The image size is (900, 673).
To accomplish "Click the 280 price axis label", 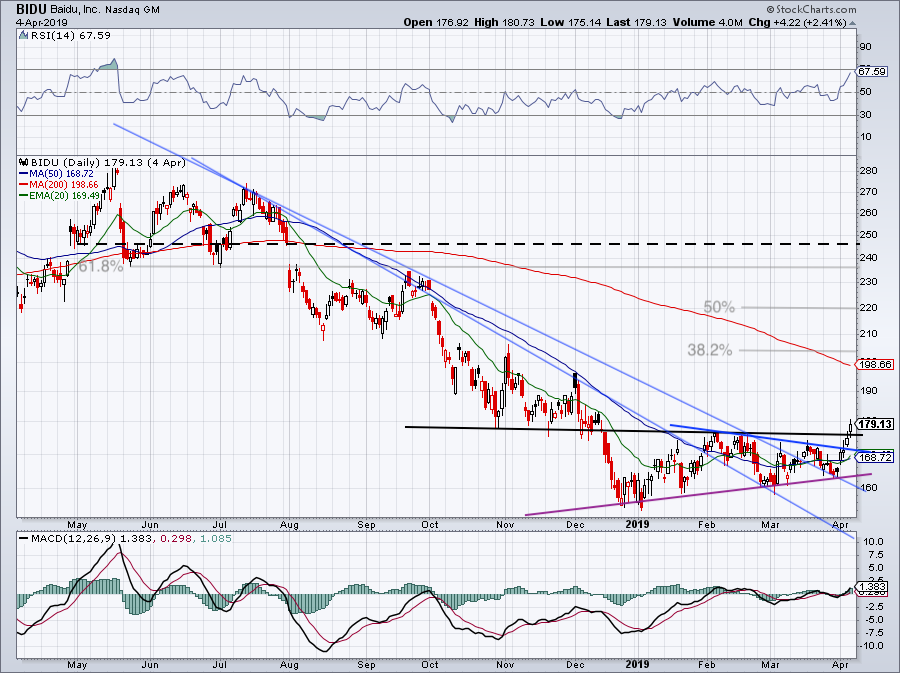I will 869,171.
